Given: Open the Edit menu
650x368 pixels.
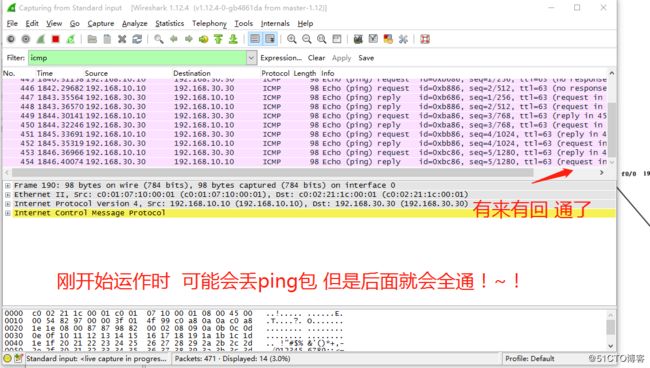Looking at the screenshot, I should click(32, 24).
